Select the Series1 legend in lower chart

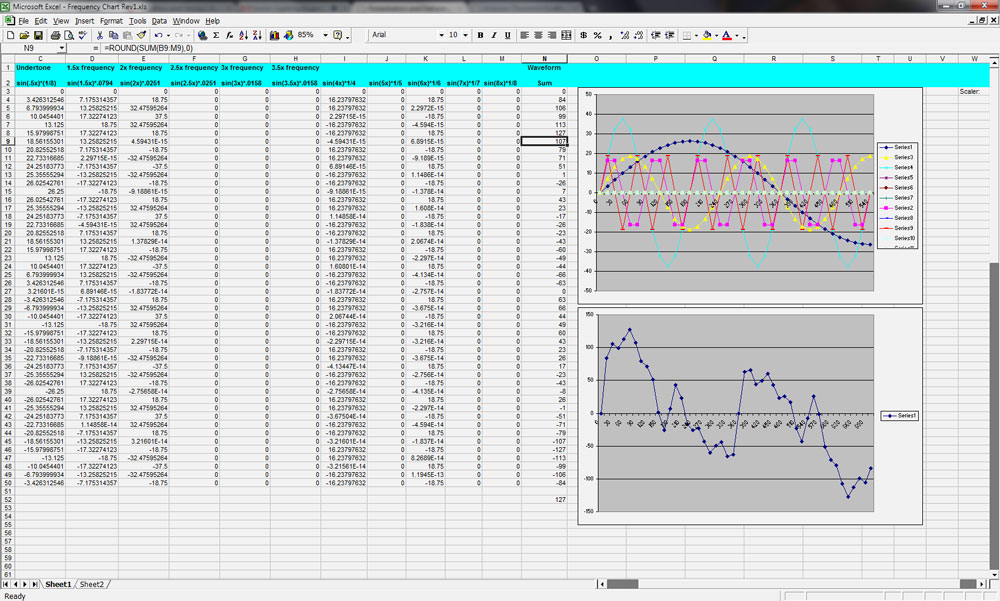(x=900, y=416)
